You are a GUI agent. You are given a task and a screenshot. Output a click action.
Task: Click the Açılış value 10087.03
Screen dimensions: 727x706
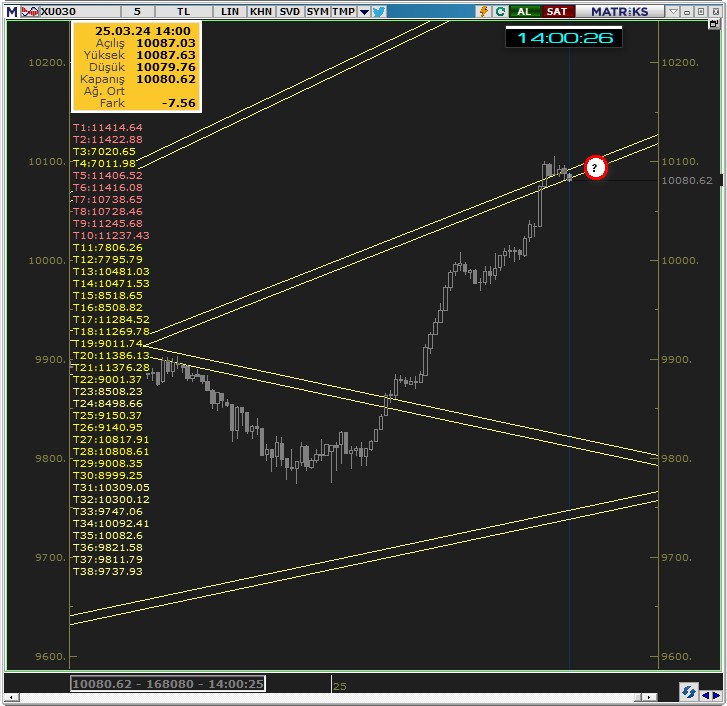point(166,43)
